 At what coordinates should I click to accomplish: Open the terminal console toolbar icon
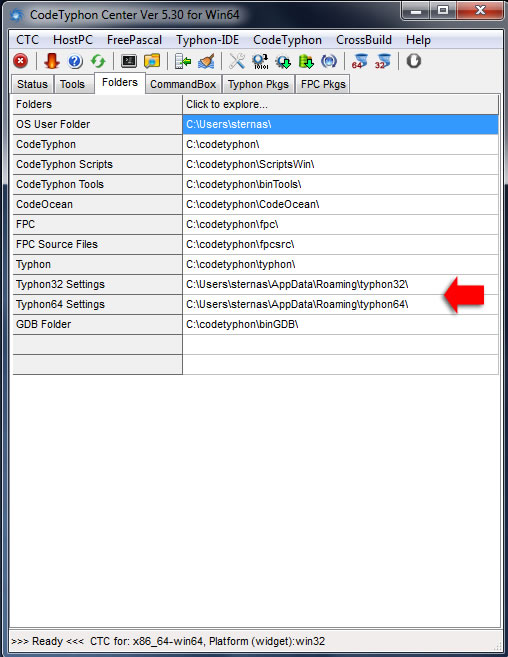pos(129,61)
